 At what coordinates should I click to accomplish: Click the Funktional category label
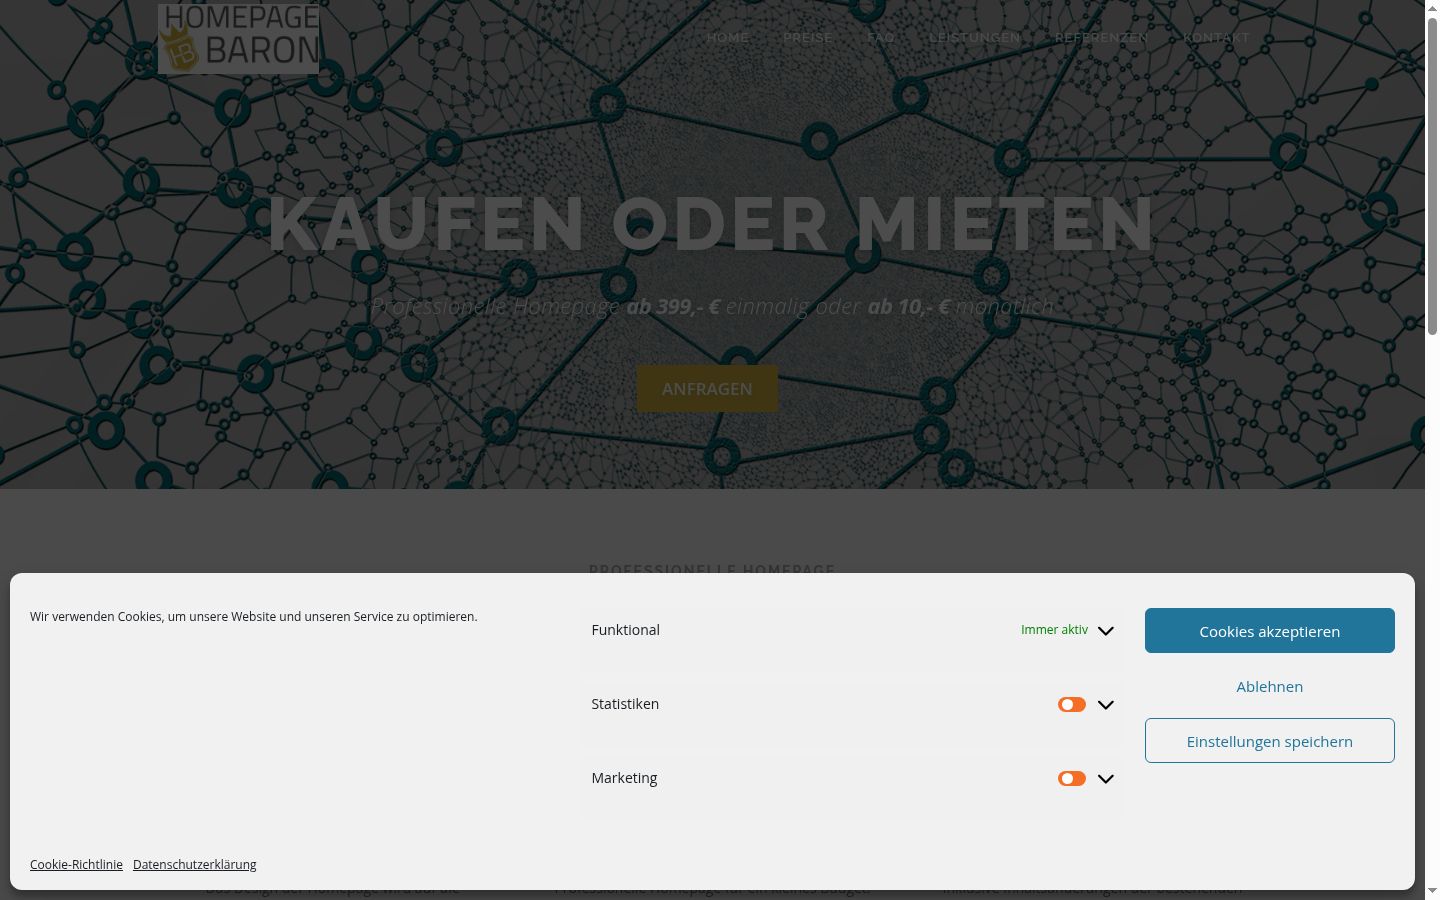click(626, 630)
